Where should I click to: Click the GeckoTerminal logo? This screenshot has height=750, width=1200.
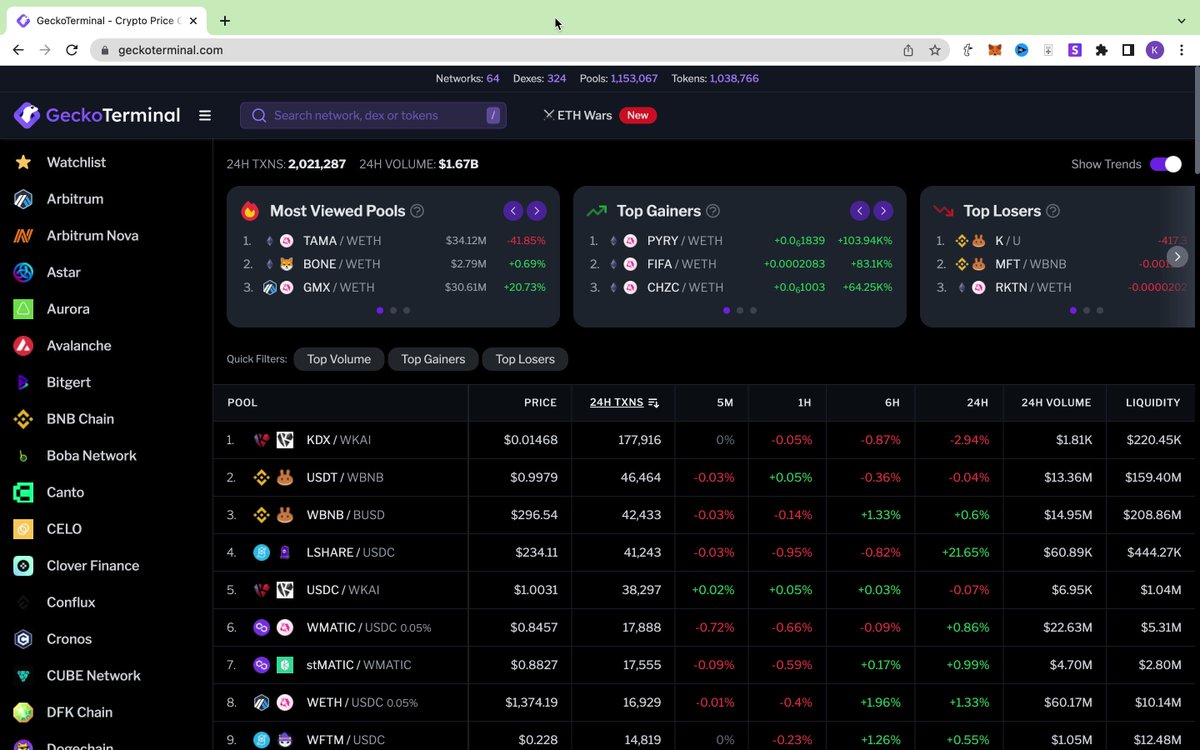(x=97, y=115)
